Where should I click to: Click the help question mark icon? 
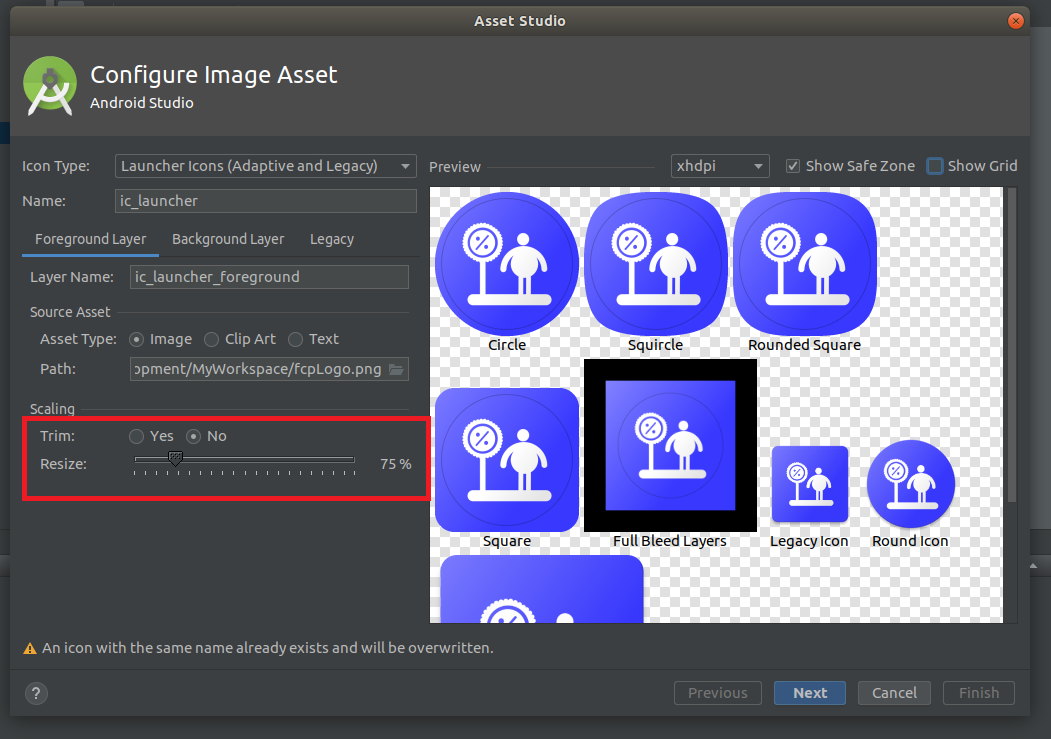click(x=36, y=693)
